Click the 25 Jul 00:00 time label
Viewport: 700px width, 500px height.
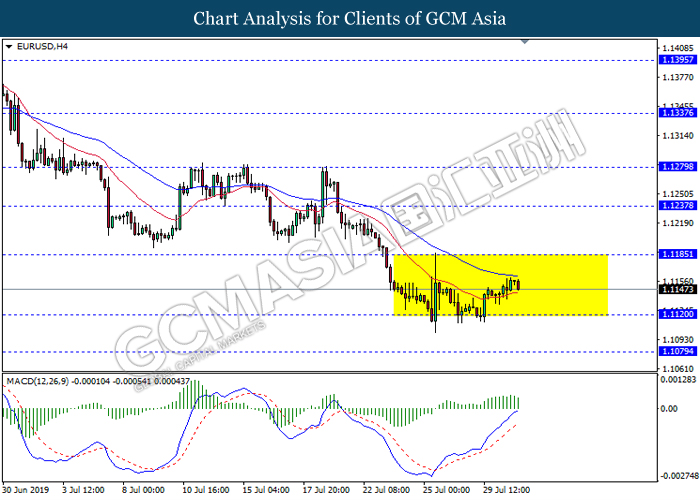(x=446, y=490)
